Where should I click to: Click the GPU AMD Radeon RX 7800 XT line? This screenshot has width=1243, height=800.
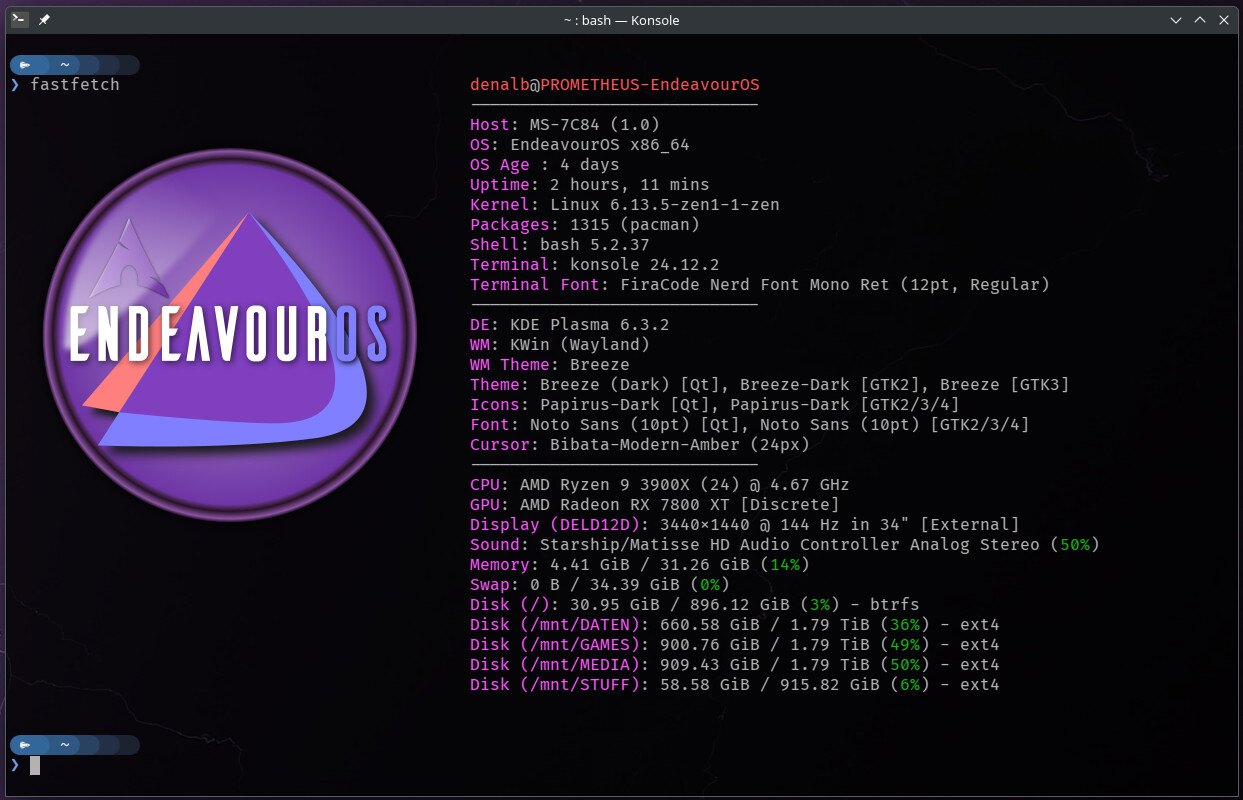(655, 505)
